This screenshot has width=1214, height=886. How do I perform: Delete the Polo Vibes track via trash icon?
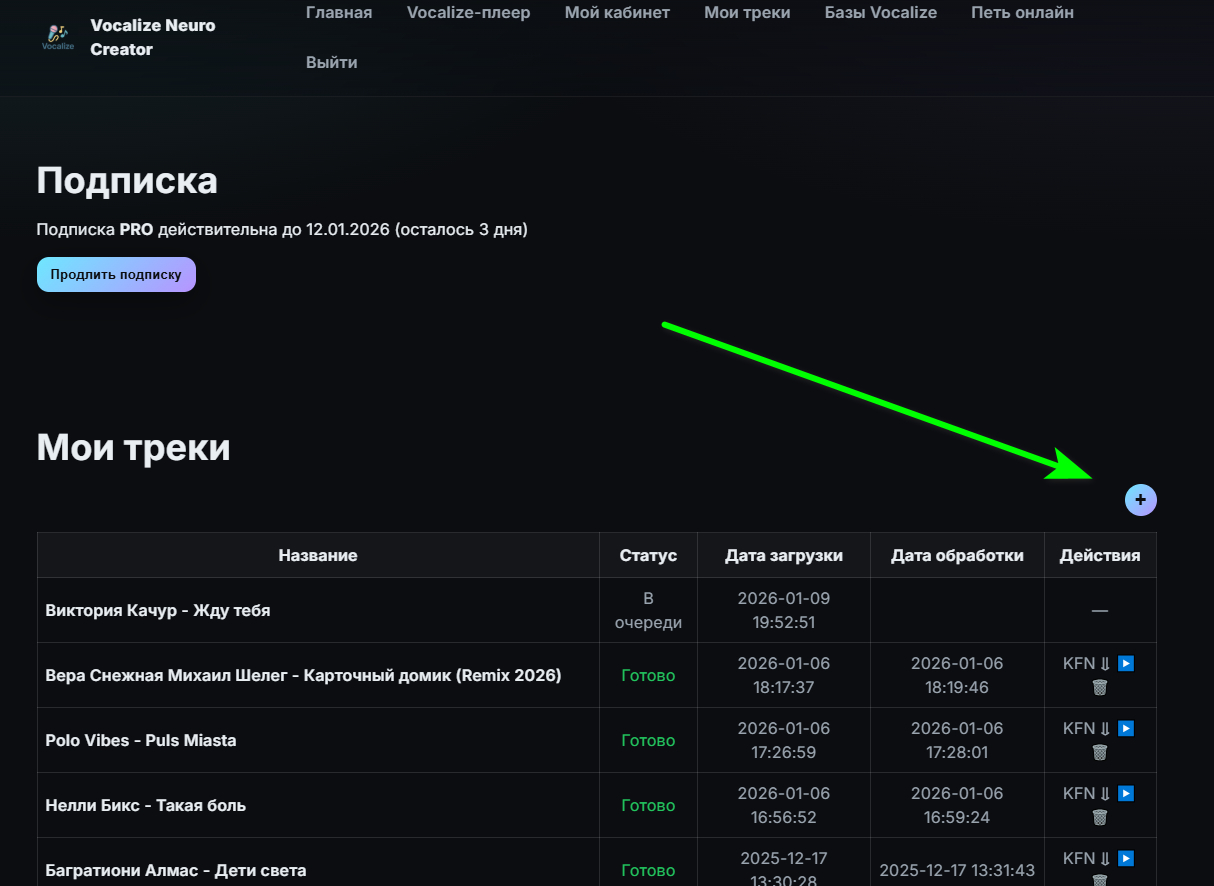[x=1099, y=752]
